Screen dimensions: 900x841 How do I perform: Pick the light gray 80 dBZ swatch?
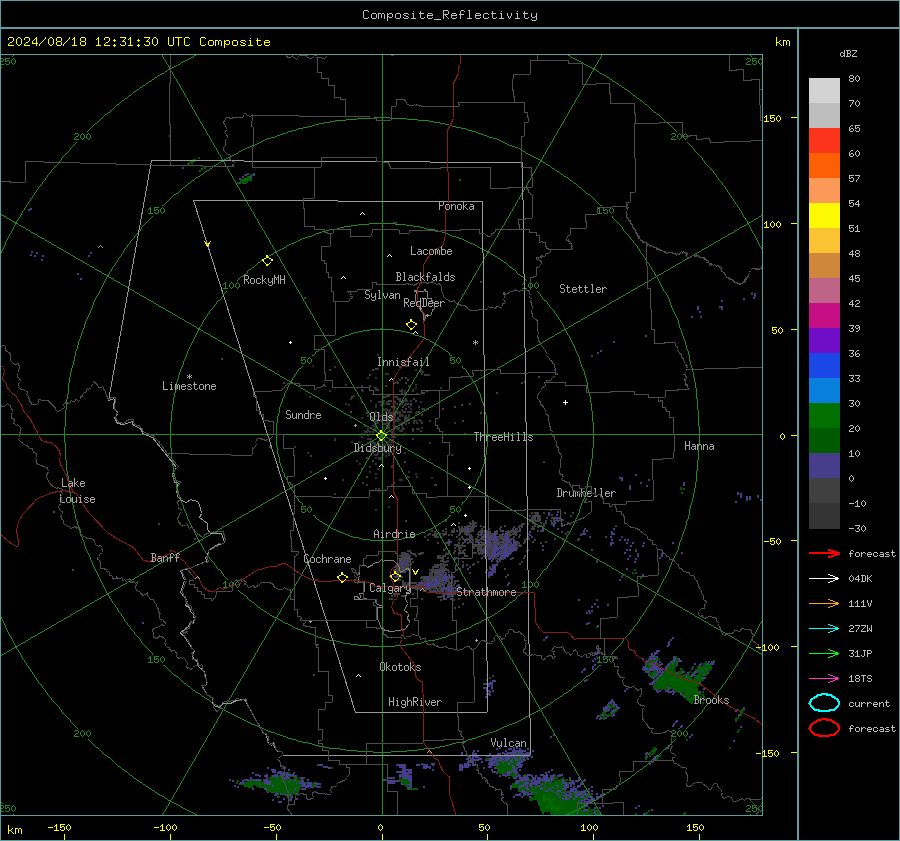[x=824, y=90]
